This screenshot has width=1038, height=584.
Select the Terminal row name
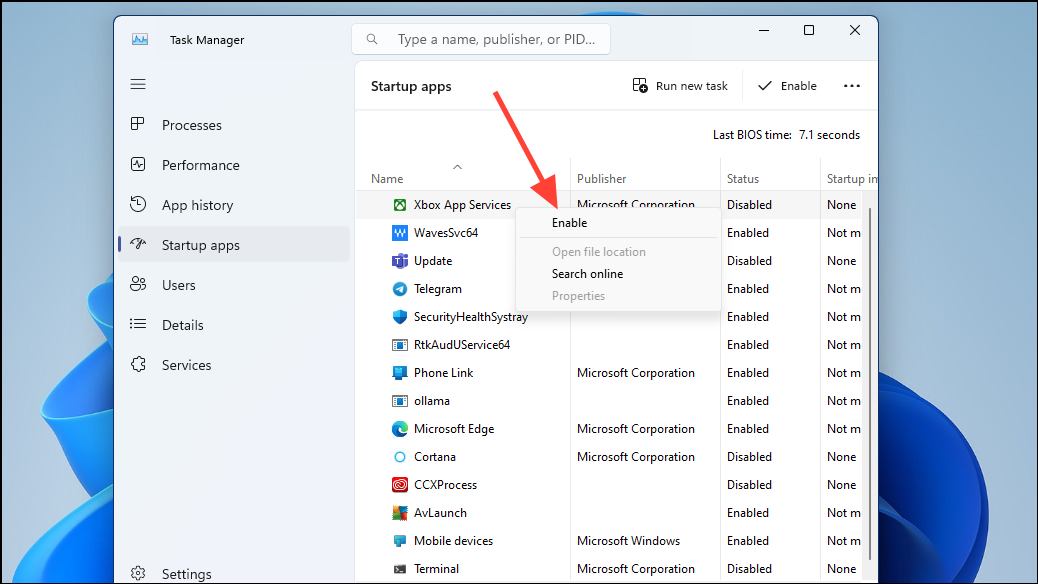click(x=436, y=569)
